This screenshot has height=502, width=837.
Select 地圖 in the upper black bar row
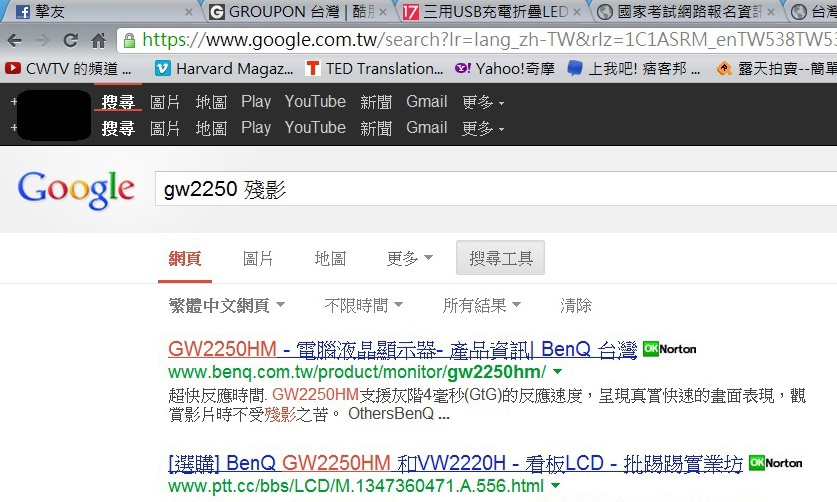tap(211, 101)
